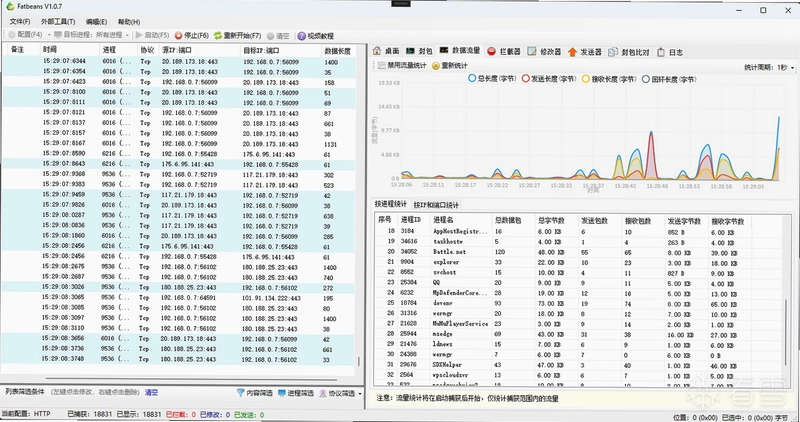The height and width of the screenshot is (422, 800).
Task: Open the 所有进程 target process dropdown
Action: coord(113,35)
